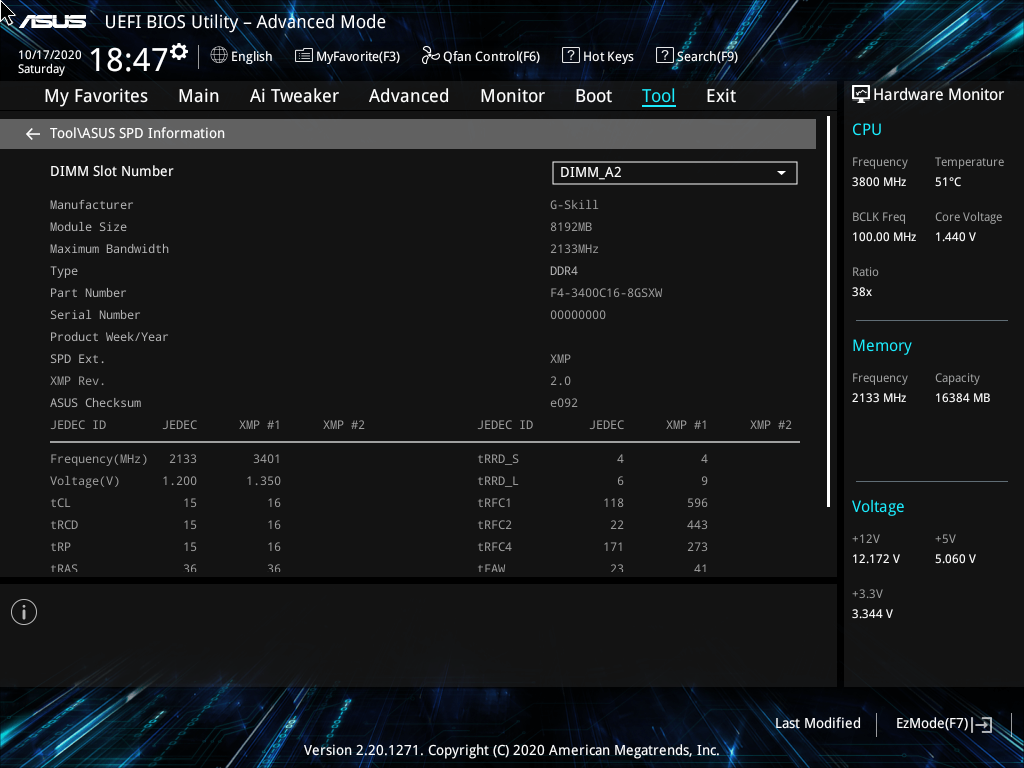Click the CPU frequency 3800 MHz

[879, 182]
